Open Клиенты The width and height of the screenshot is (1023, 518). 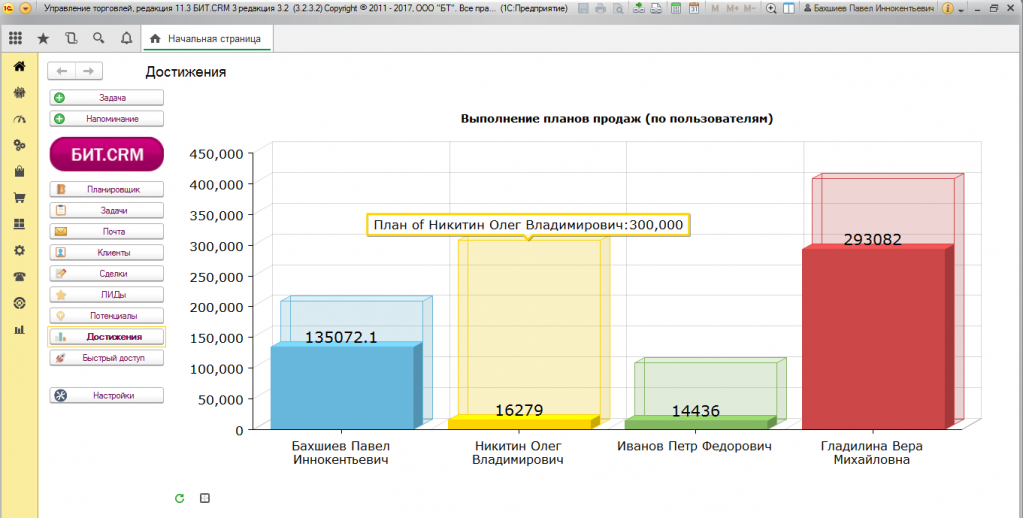[106, 252]
